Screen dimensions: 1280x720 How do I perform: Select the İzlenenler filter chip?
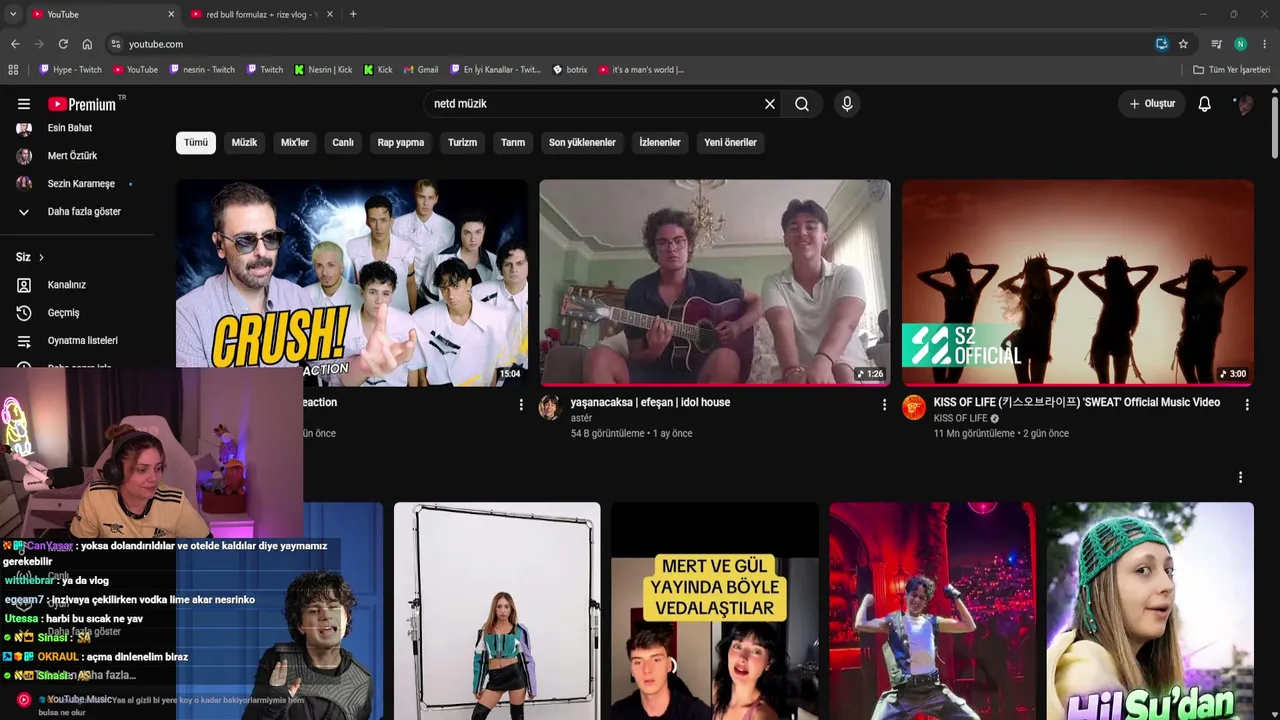(x=660, y=143)
